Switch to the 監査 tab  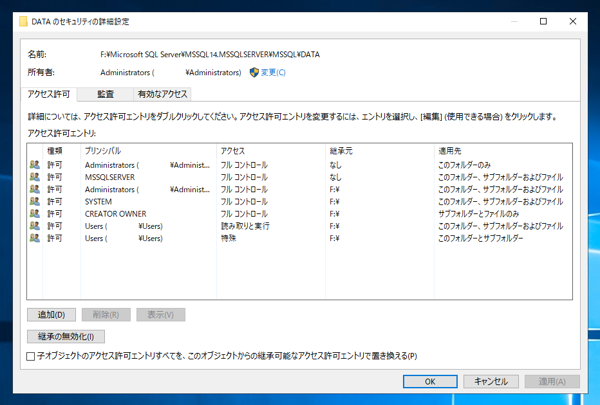105,94
